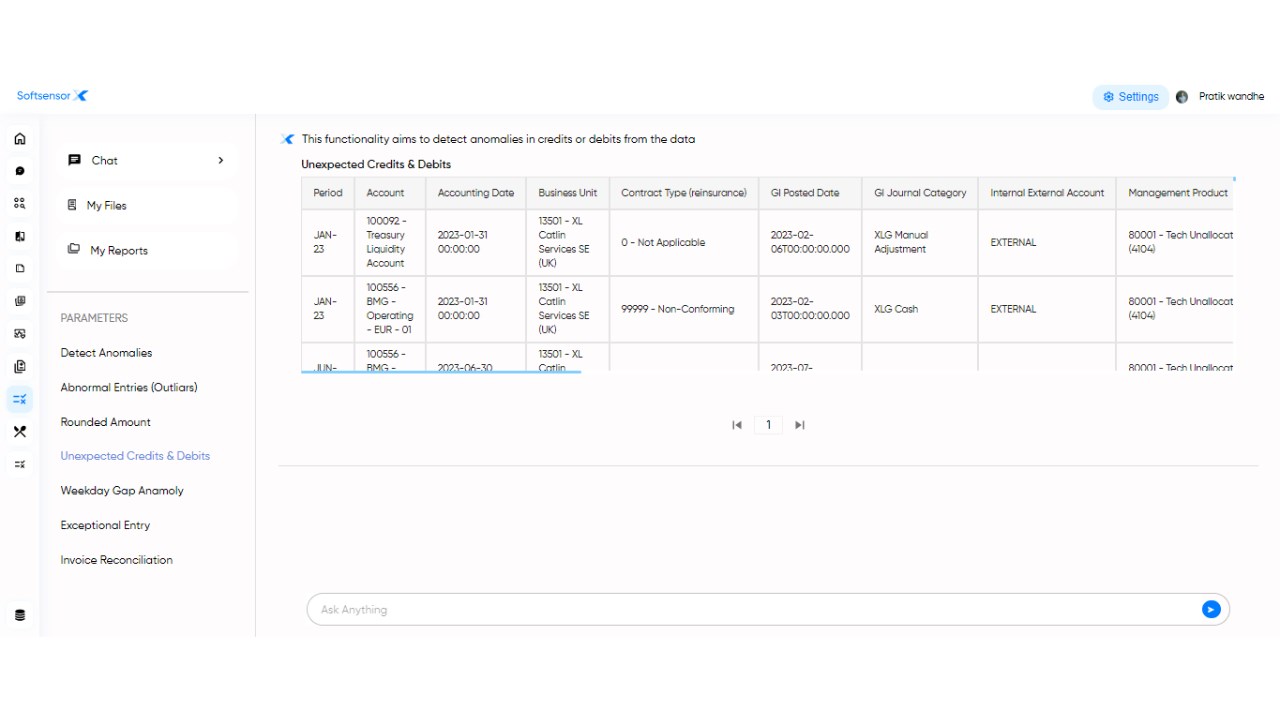This screenshot has width=1280, height=720.
Task: Select the crossed tools sidebar icon
Action: coord(19,432)
